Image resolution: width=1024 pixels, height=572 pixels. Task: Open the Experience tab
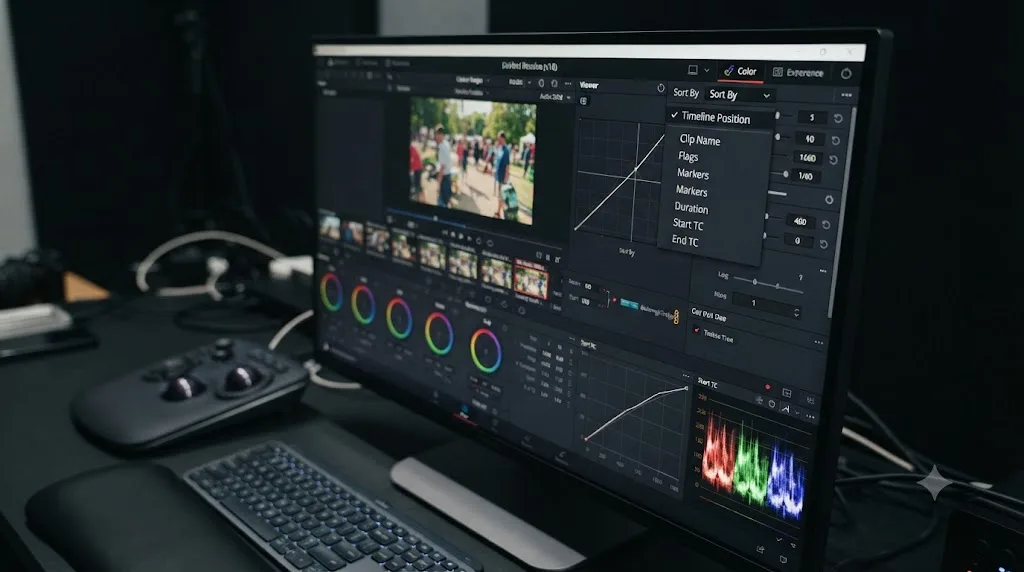797,72
